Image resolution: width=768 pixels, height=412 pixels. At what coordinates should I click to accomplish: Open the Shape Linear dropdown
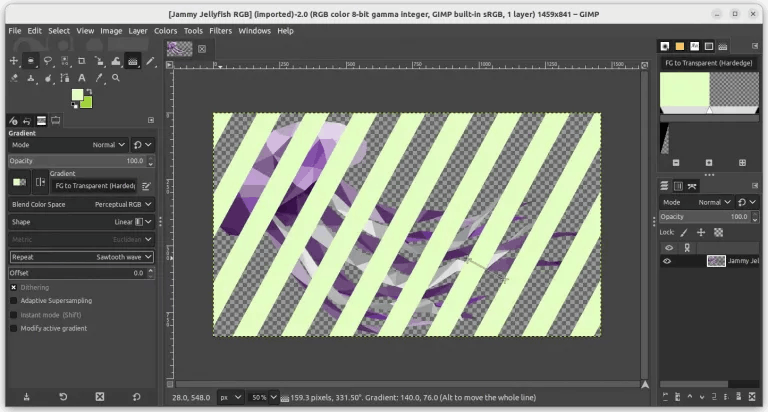click(x=81, y=222)
